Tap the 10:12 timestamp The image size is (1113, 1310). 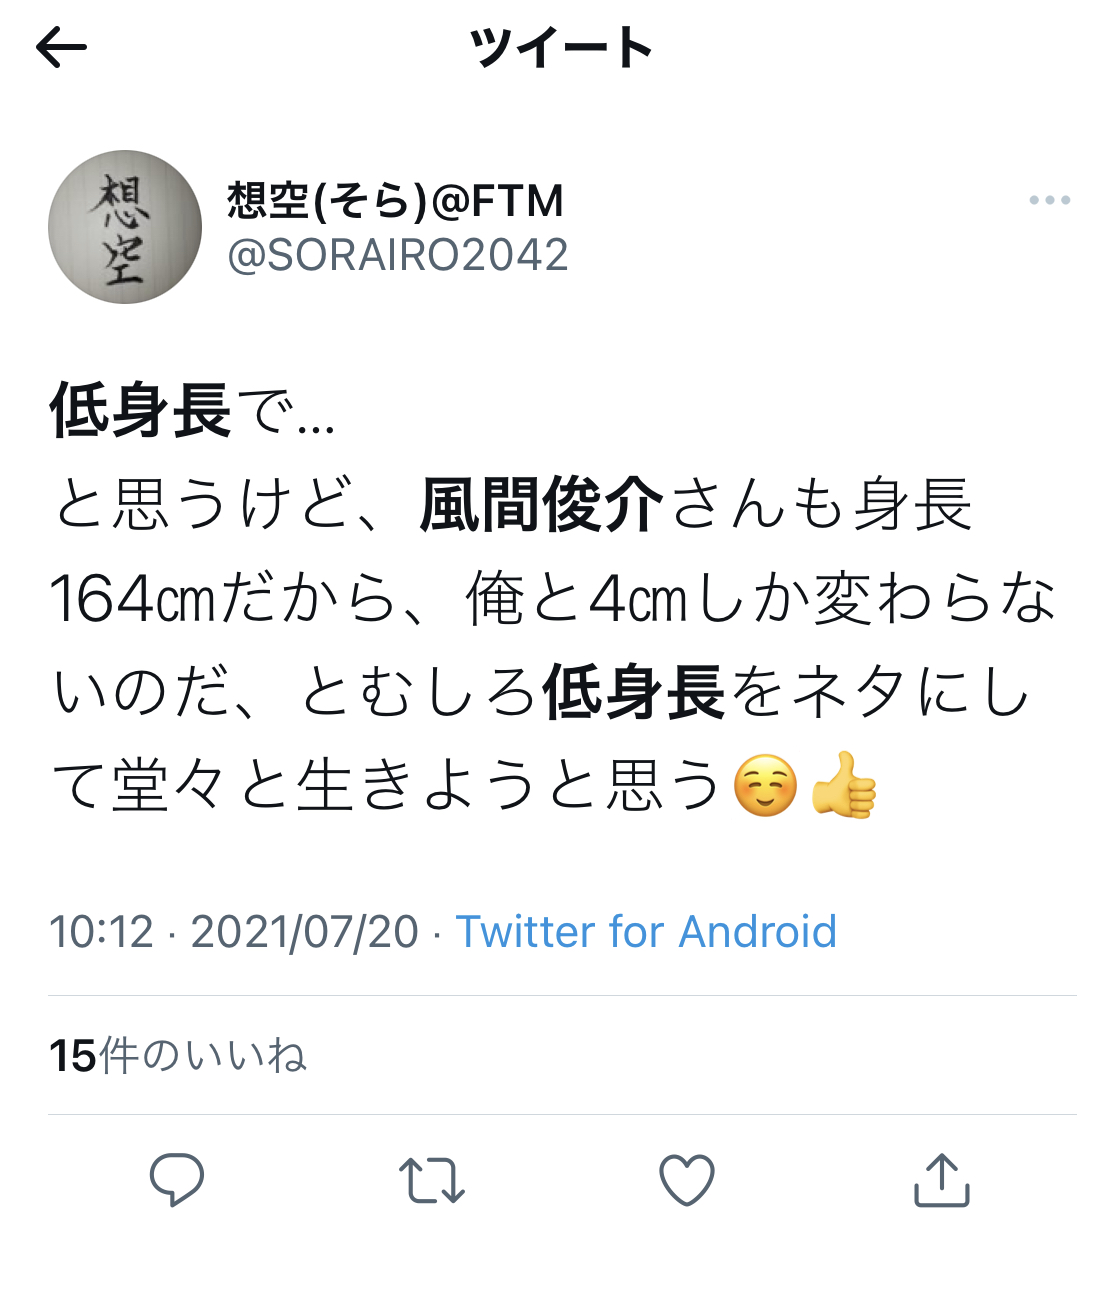coord(102,932)
